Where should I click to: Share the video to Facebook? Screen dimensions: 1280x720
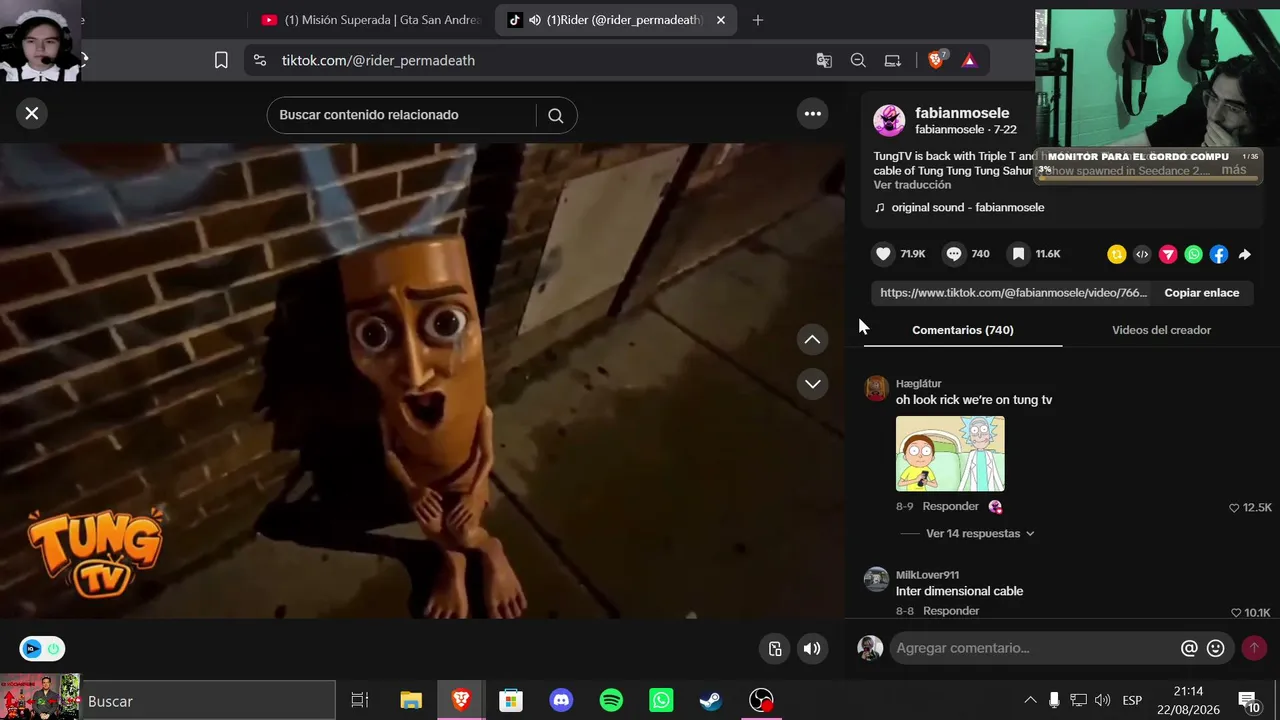pyautogui.click(x=1219, y=255)
